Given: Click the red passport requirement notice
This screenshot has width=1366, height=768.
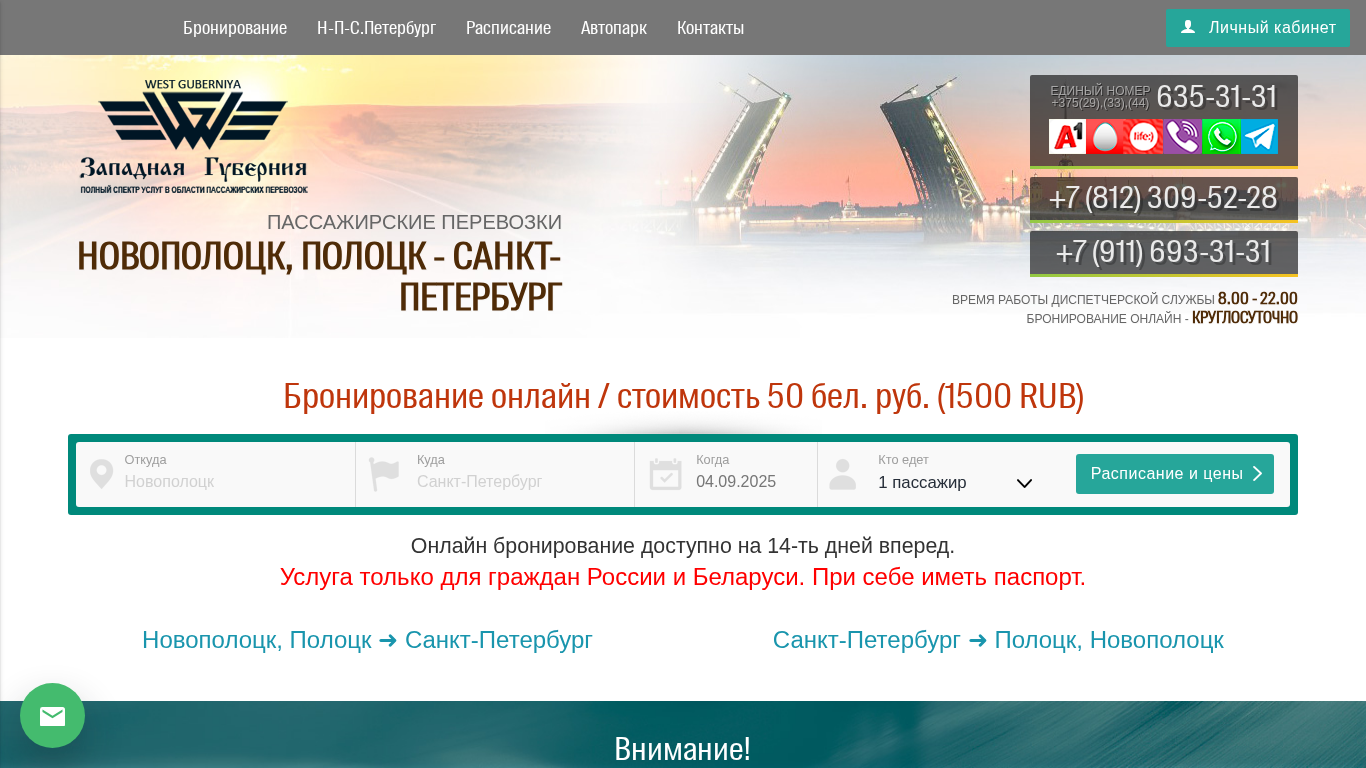Looking at the screenshot, I should [x=683, y=577].
